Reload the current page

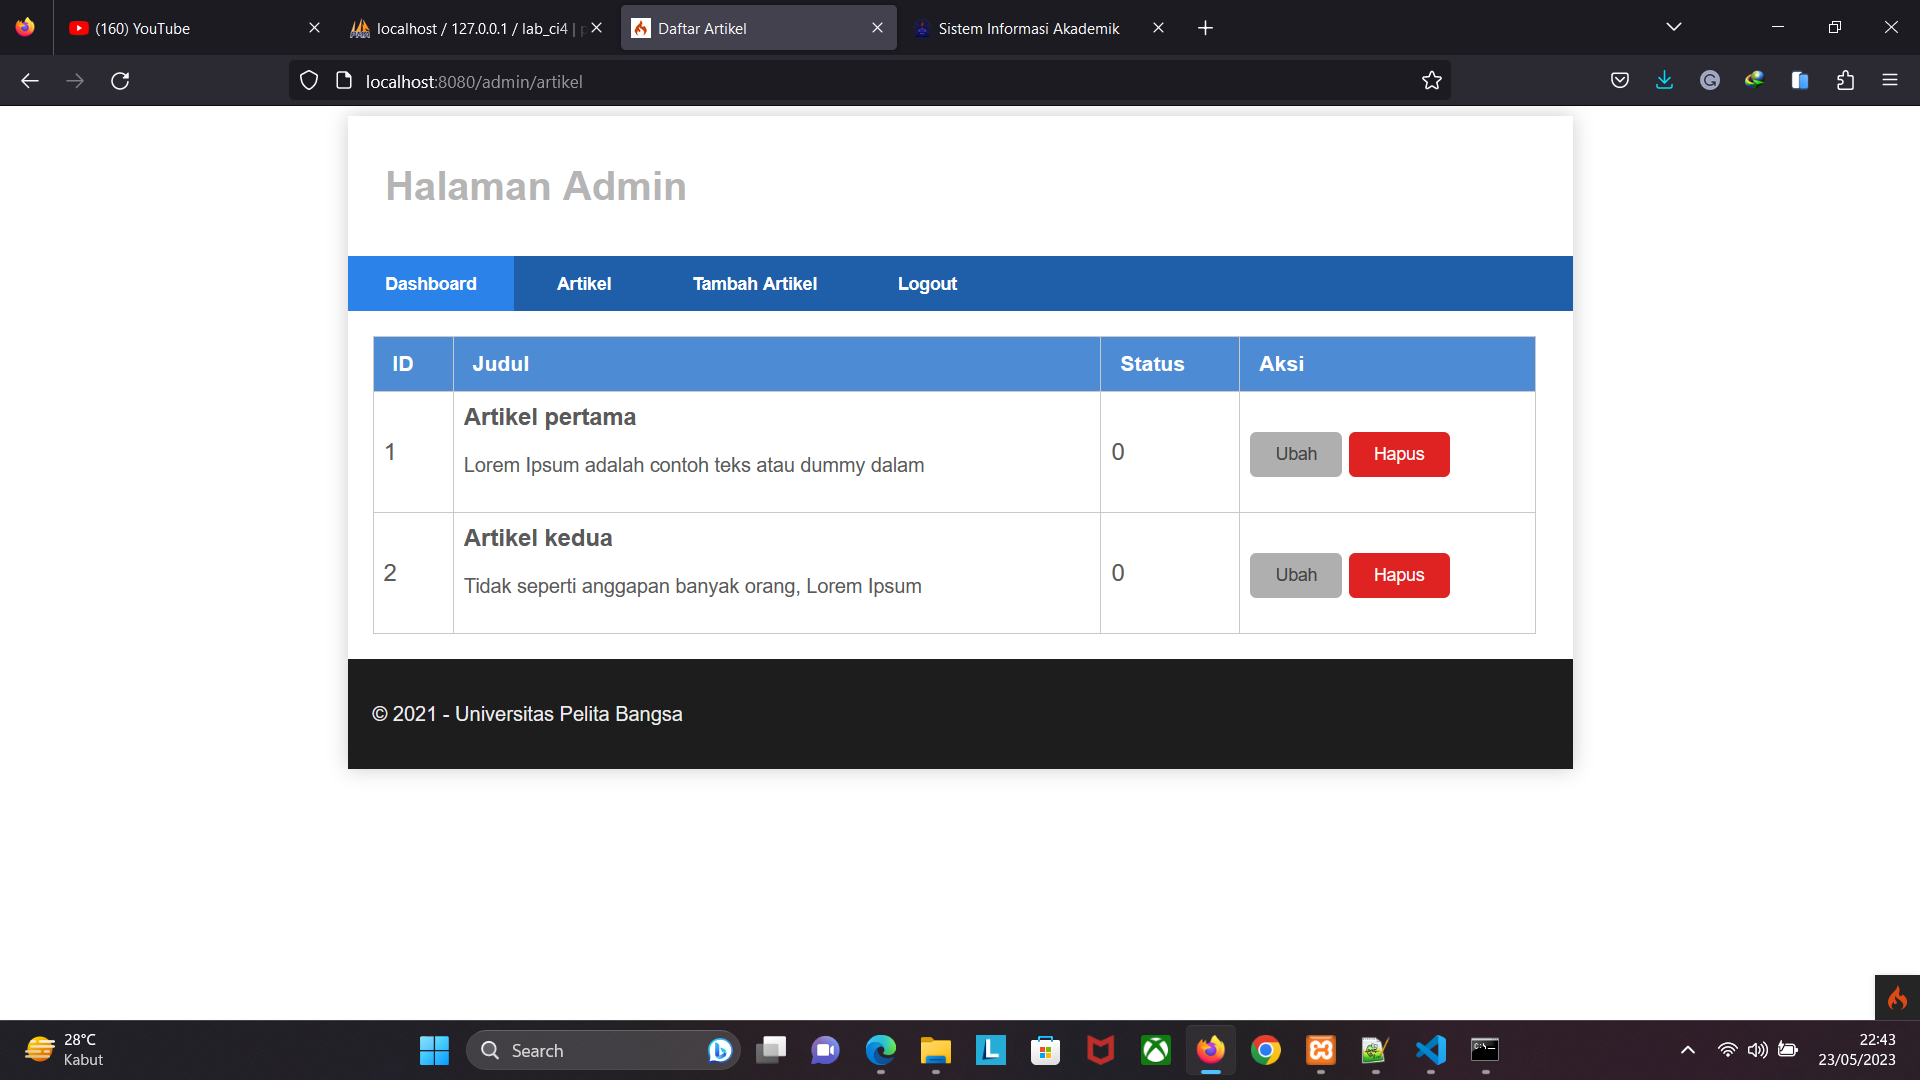[120, 80]
